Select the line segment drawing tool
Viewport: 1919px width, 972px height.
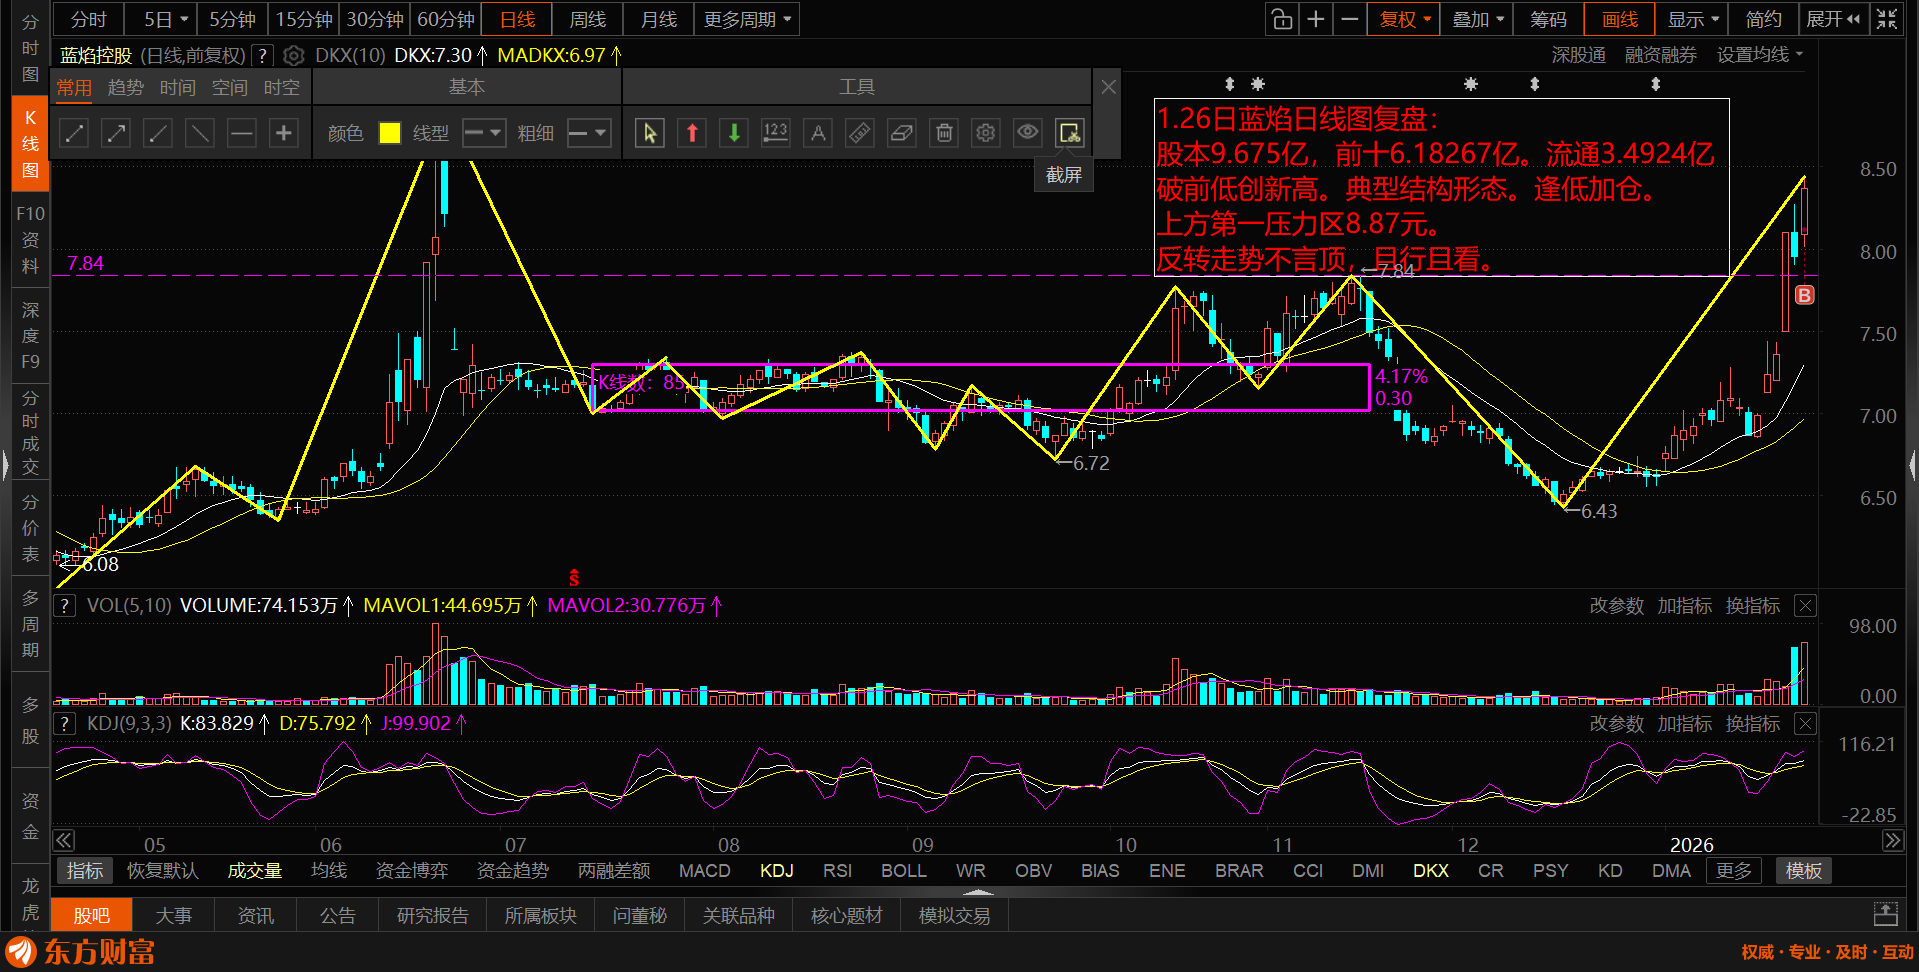(75, 133)
